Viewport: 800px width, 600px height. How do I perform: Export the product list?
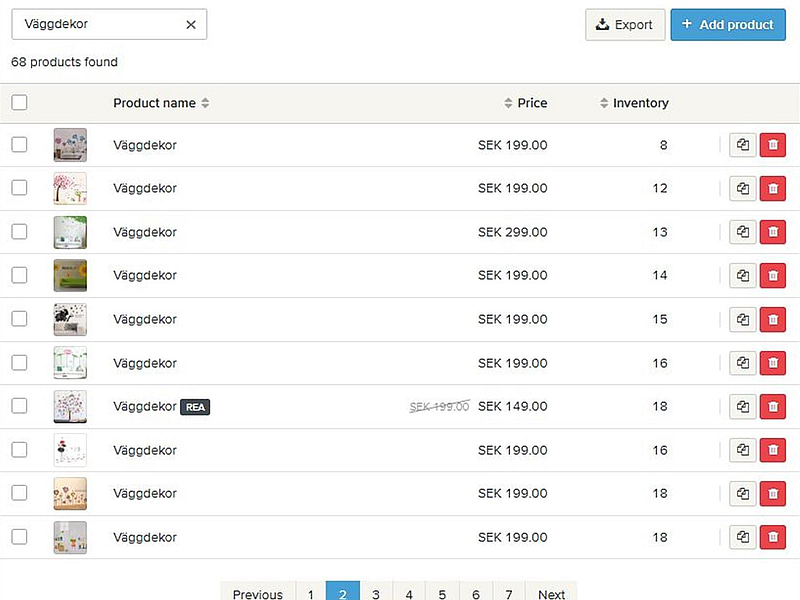click(625, 25)
